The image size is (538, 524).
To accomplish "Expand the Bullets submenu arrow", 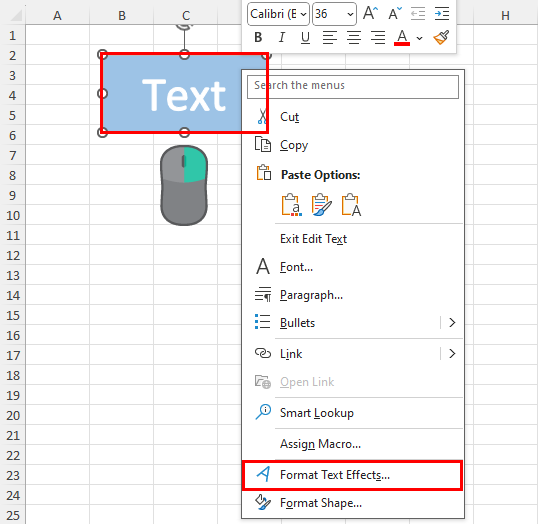I will [x=452, y=323].
